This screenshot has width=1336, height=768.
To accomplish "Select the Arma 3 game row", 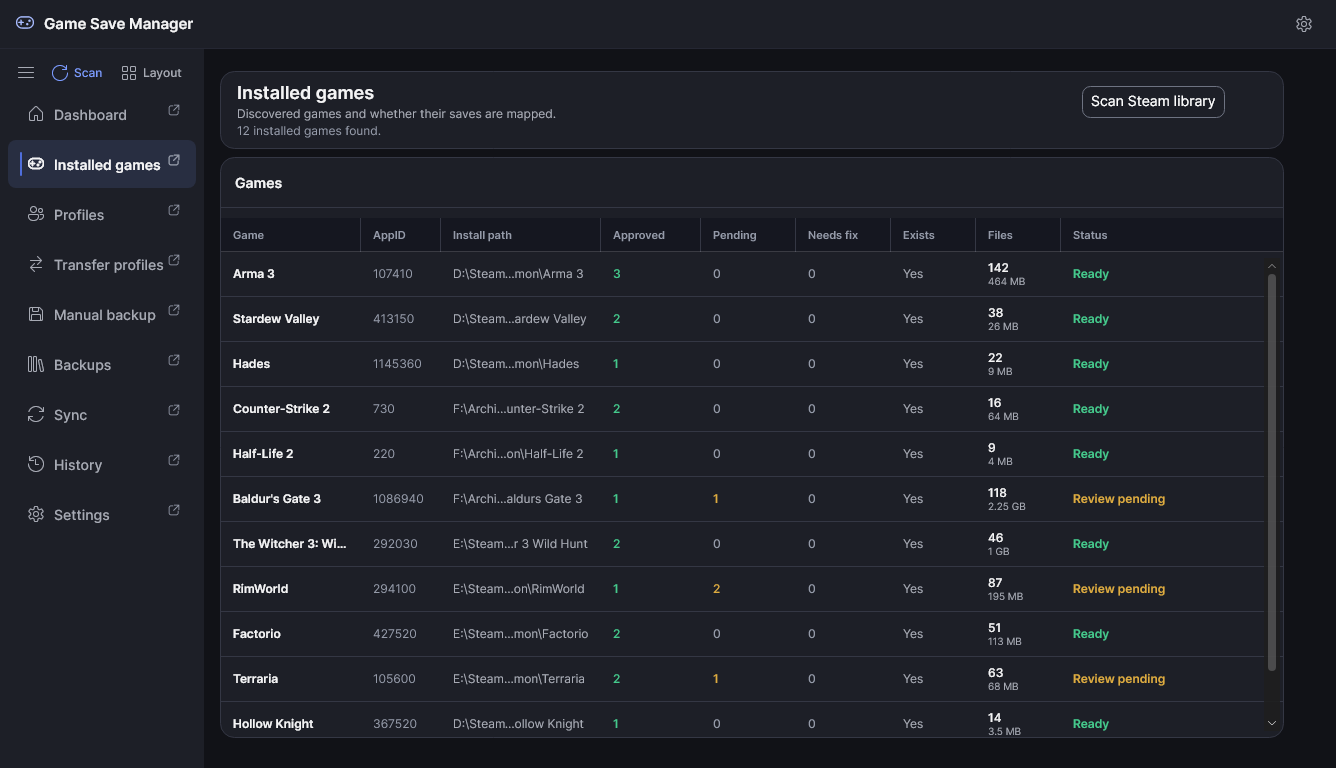I will tap(742, 274).
